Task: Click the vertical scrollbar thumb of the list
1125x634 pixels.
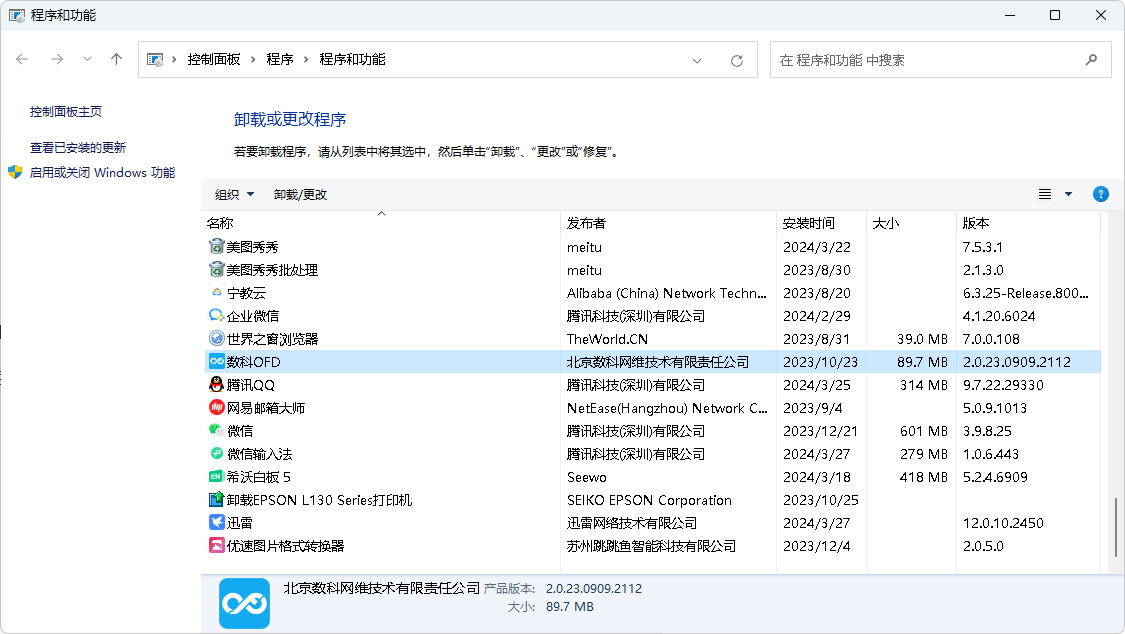Action: pos(1116,527)
